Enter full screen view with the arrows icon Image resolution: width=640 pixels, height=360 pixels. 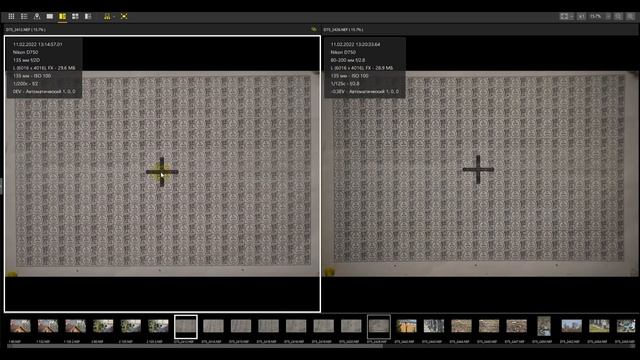point(124,16)
